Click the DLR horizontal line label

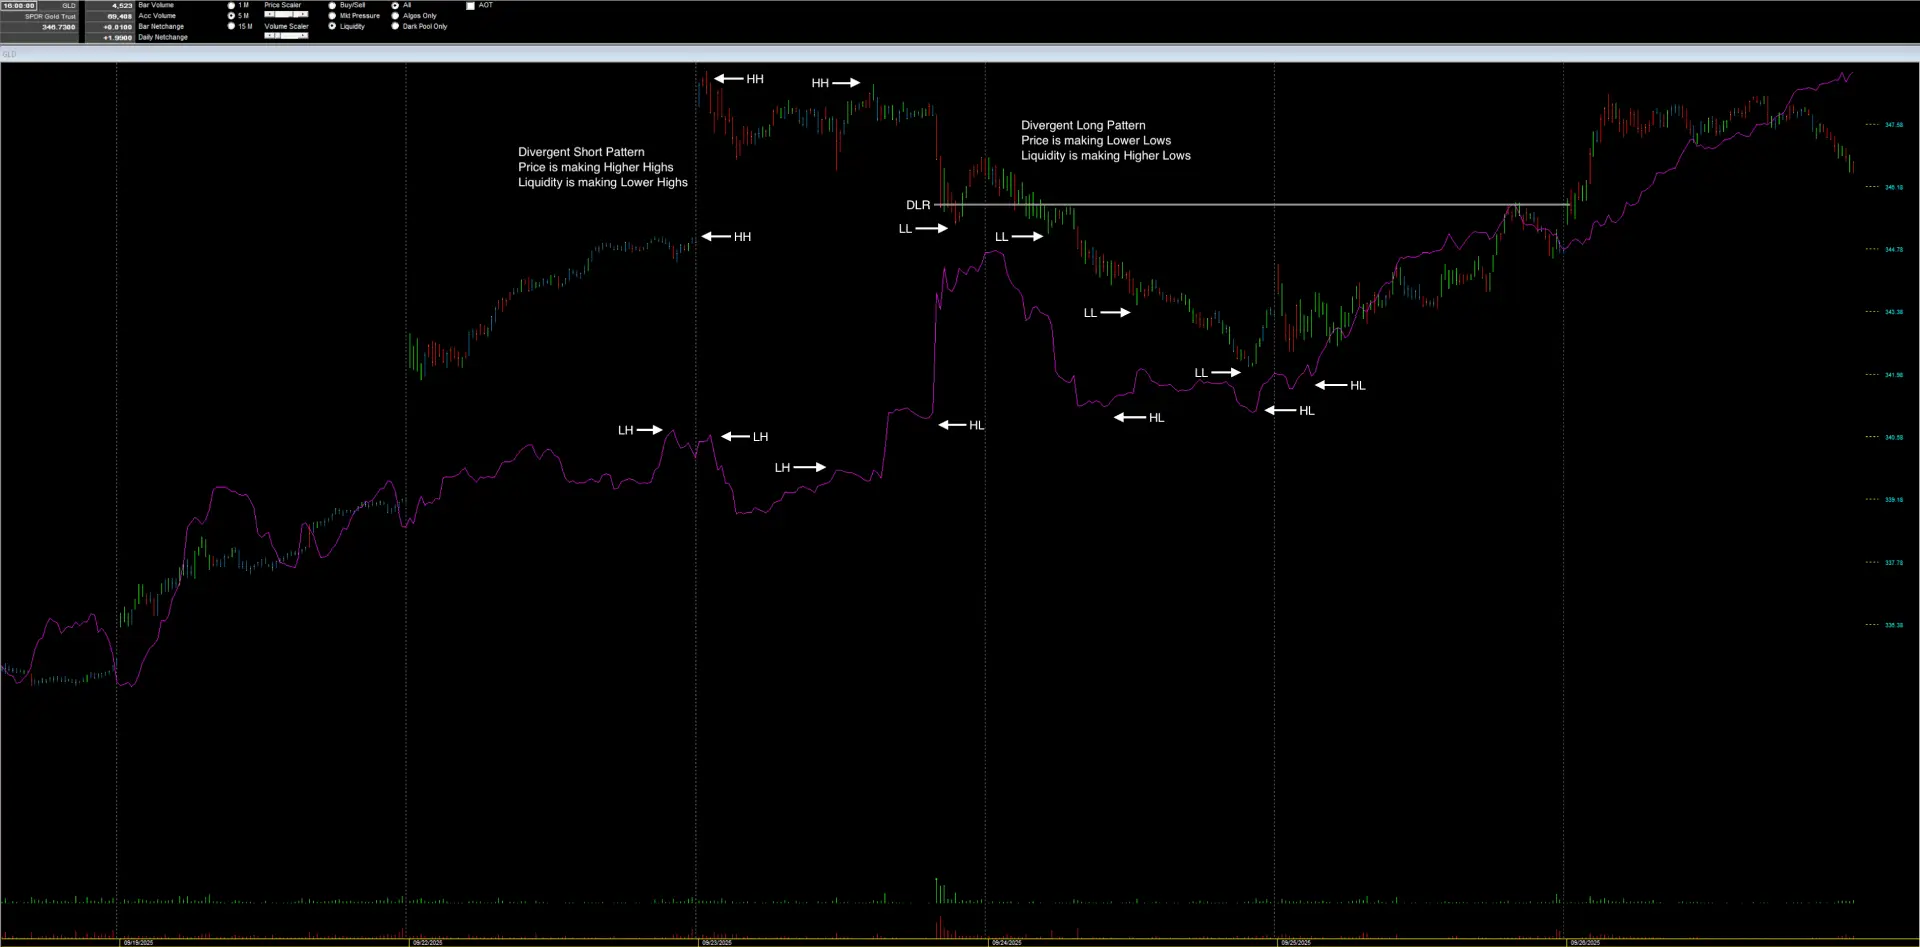[x=918, y=205]
